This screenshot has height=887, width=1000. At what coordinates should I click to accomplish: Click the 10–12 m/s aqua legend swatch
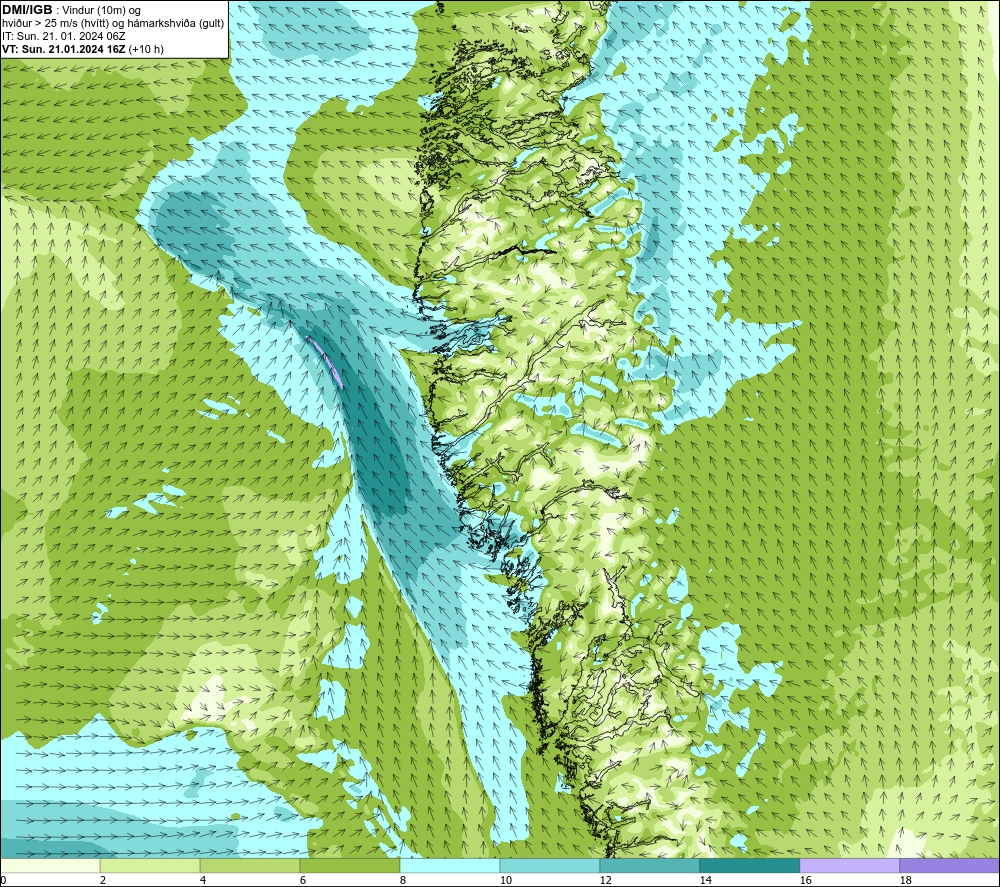pyautogui.click(x=550, y=866)
